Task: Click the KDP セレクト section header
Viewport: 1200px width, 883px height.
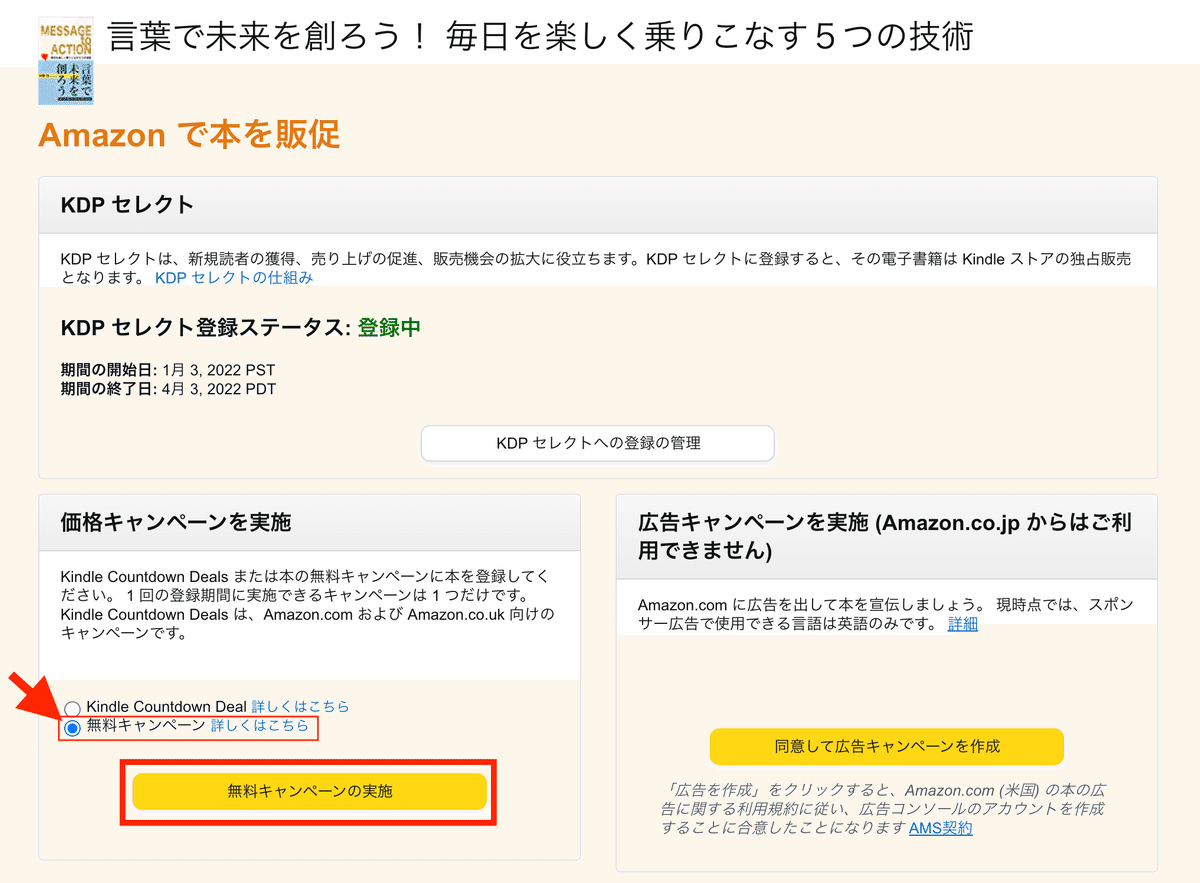Action: point(598,205)
